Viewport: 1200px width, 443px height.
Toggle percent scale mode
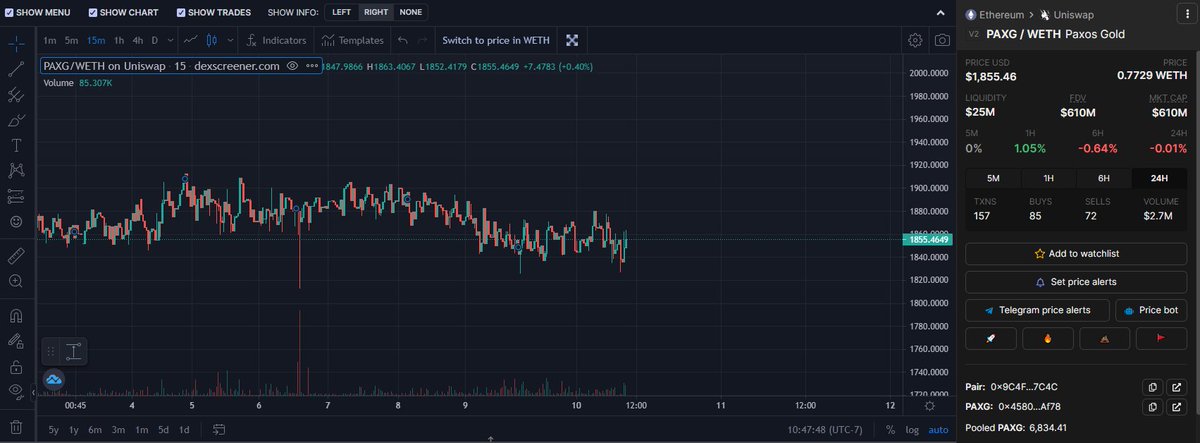coord(891,430)
